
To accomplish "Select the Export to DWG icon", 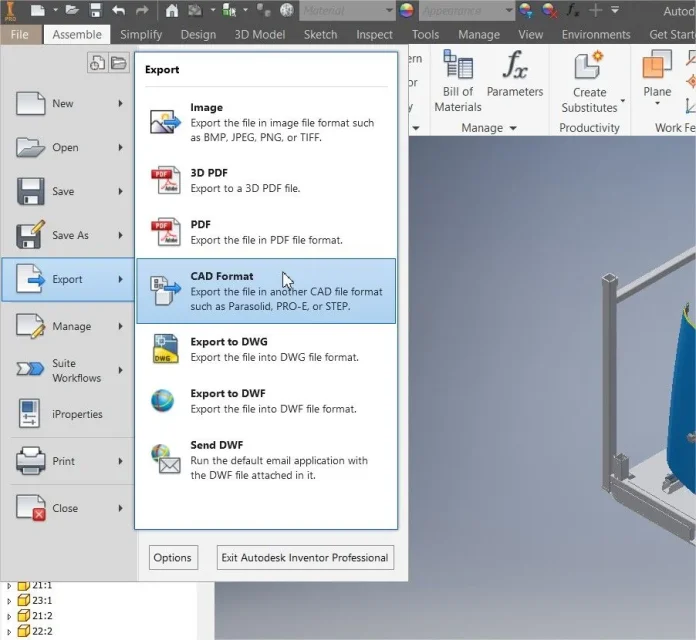I will pyautogui.click(x=166, y=349).
